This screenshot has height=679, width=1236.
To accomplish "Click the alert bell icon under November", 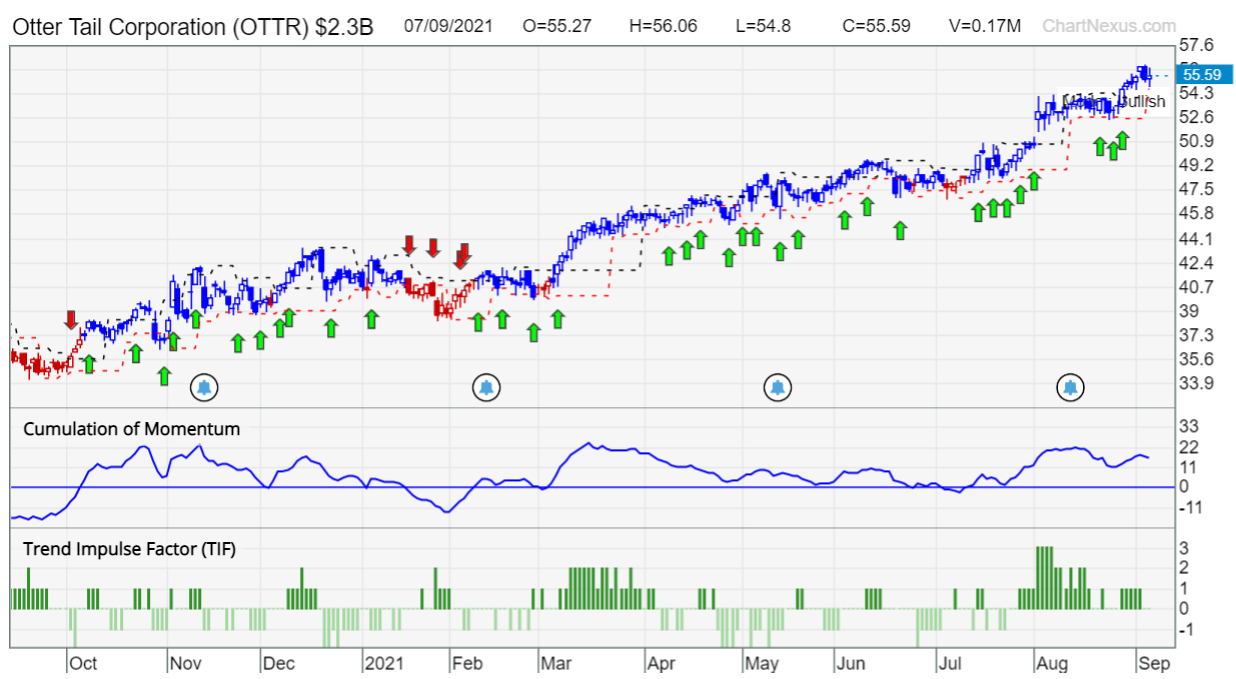I will coord(204,387).
